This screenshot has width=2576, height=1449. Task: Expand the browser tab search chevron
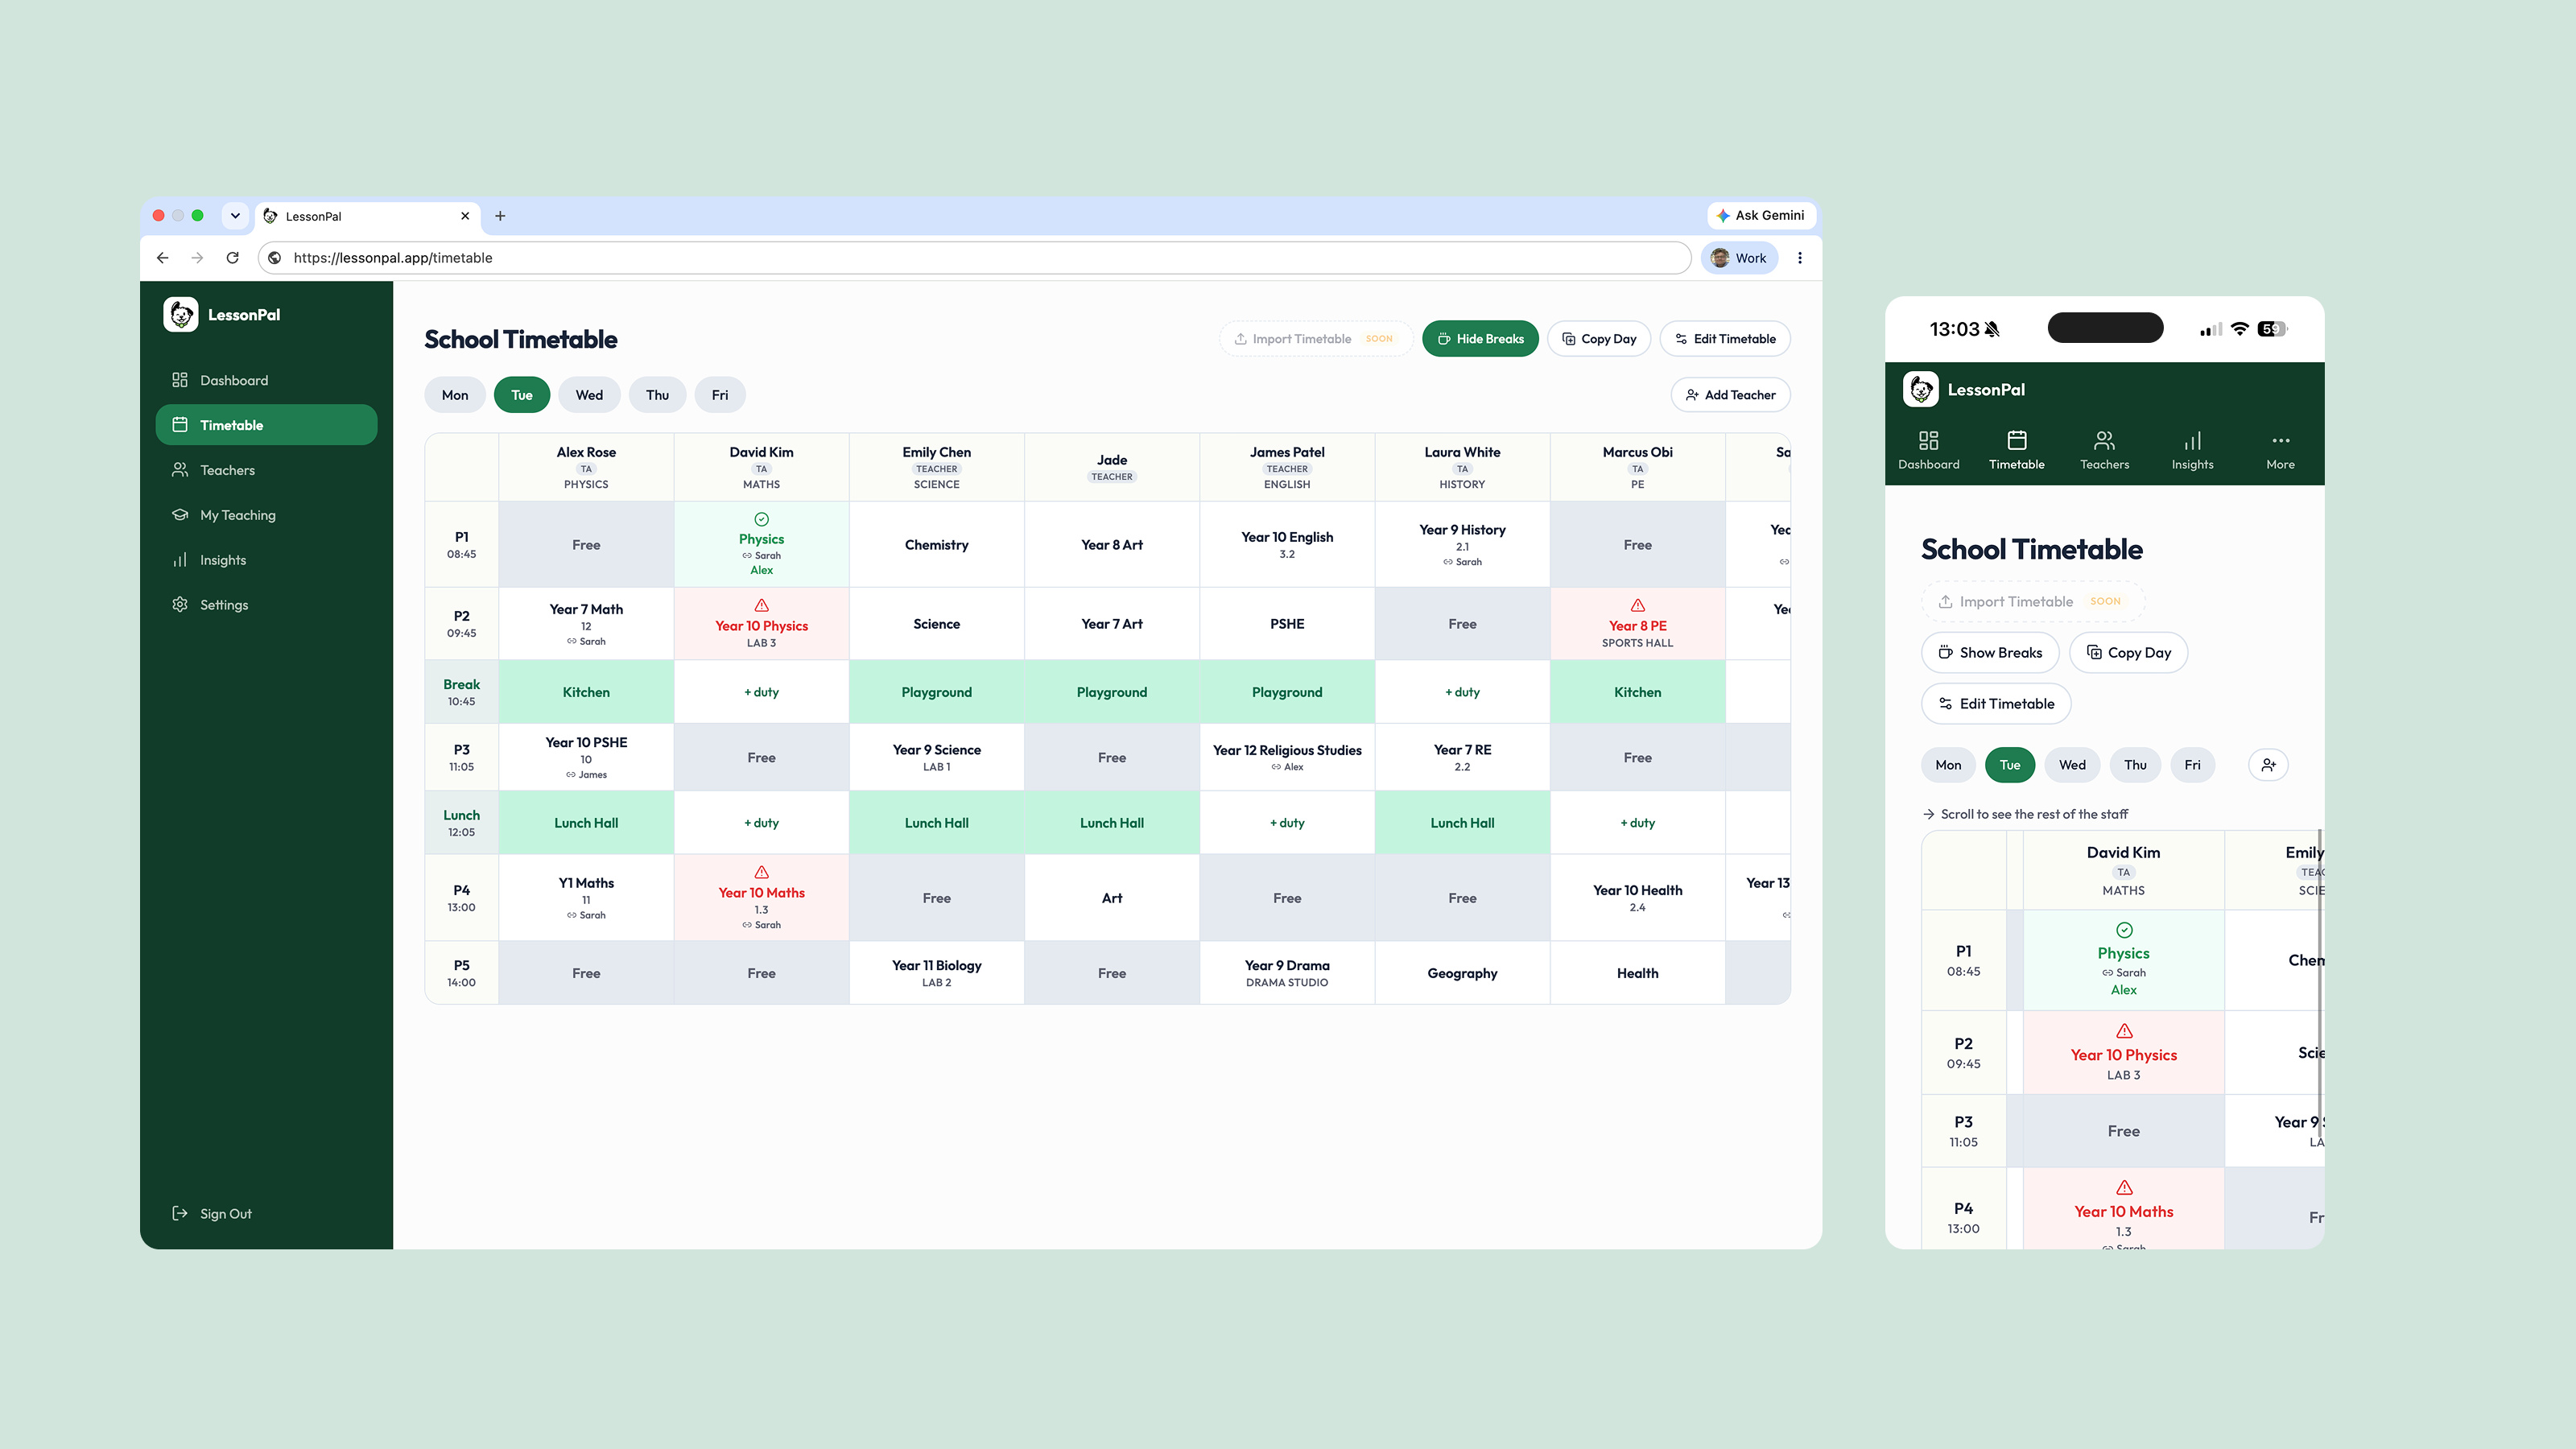click(x=235, y=216)
